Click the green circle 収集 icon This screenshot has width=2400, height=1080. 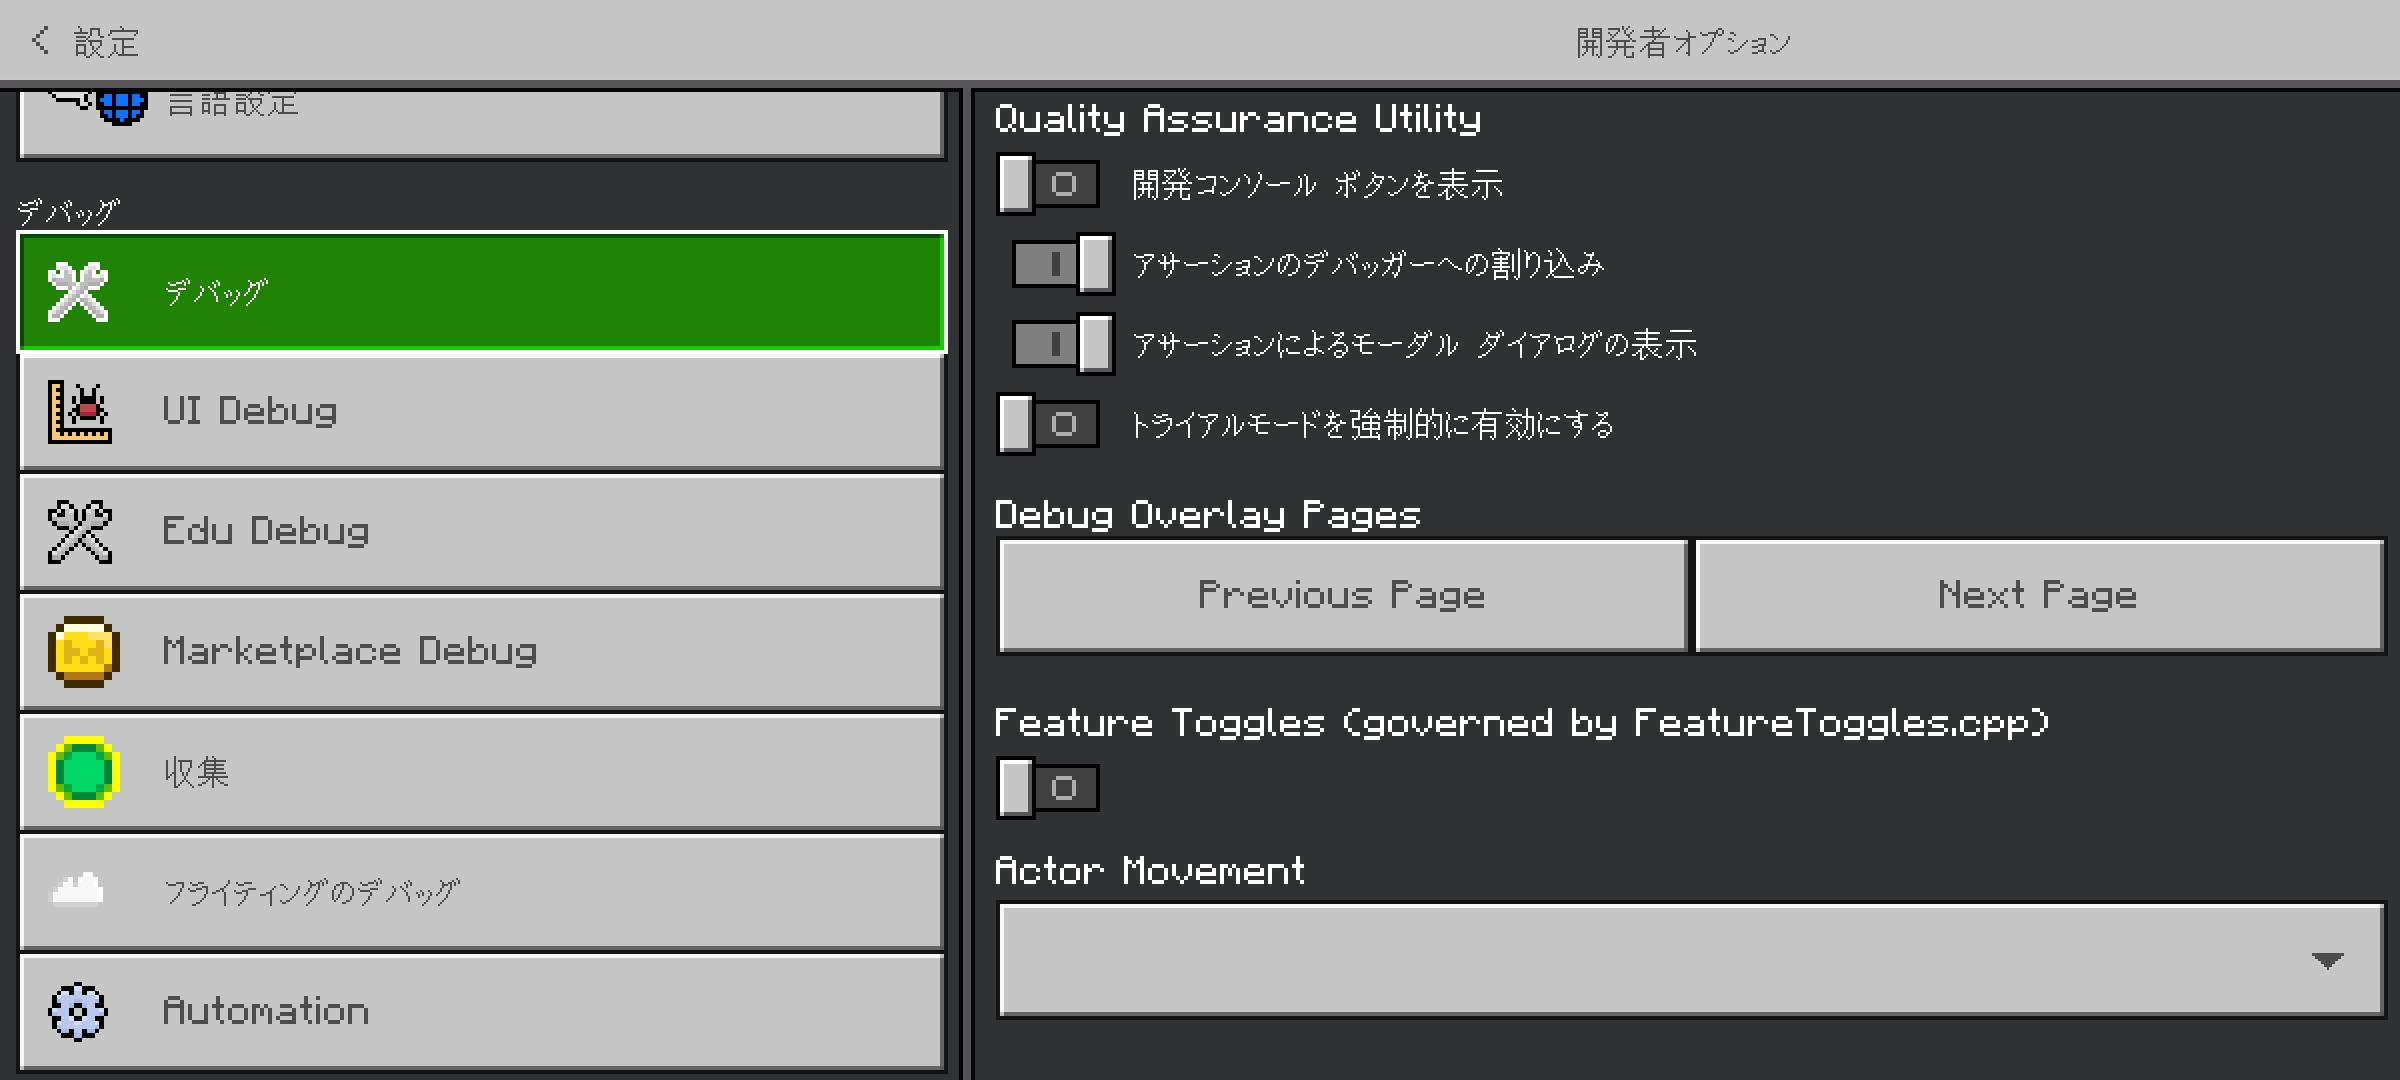coord(84,772)
